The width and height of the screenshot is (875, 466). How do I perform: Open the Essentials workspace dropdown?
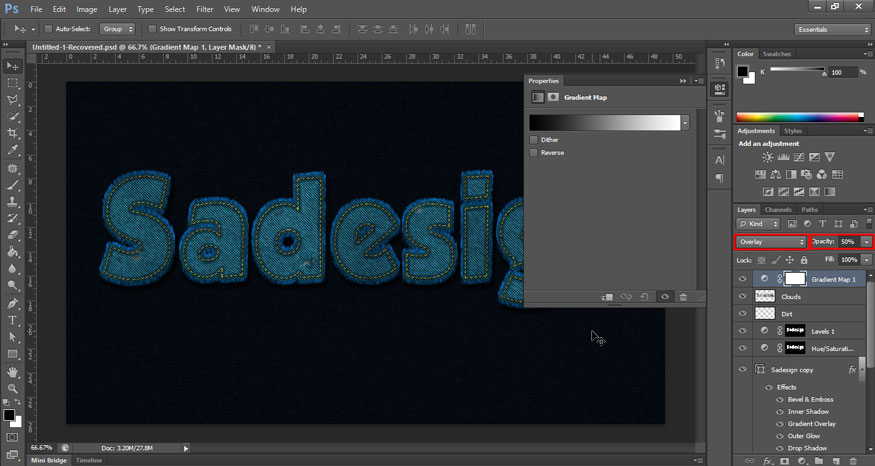point(832,30)
